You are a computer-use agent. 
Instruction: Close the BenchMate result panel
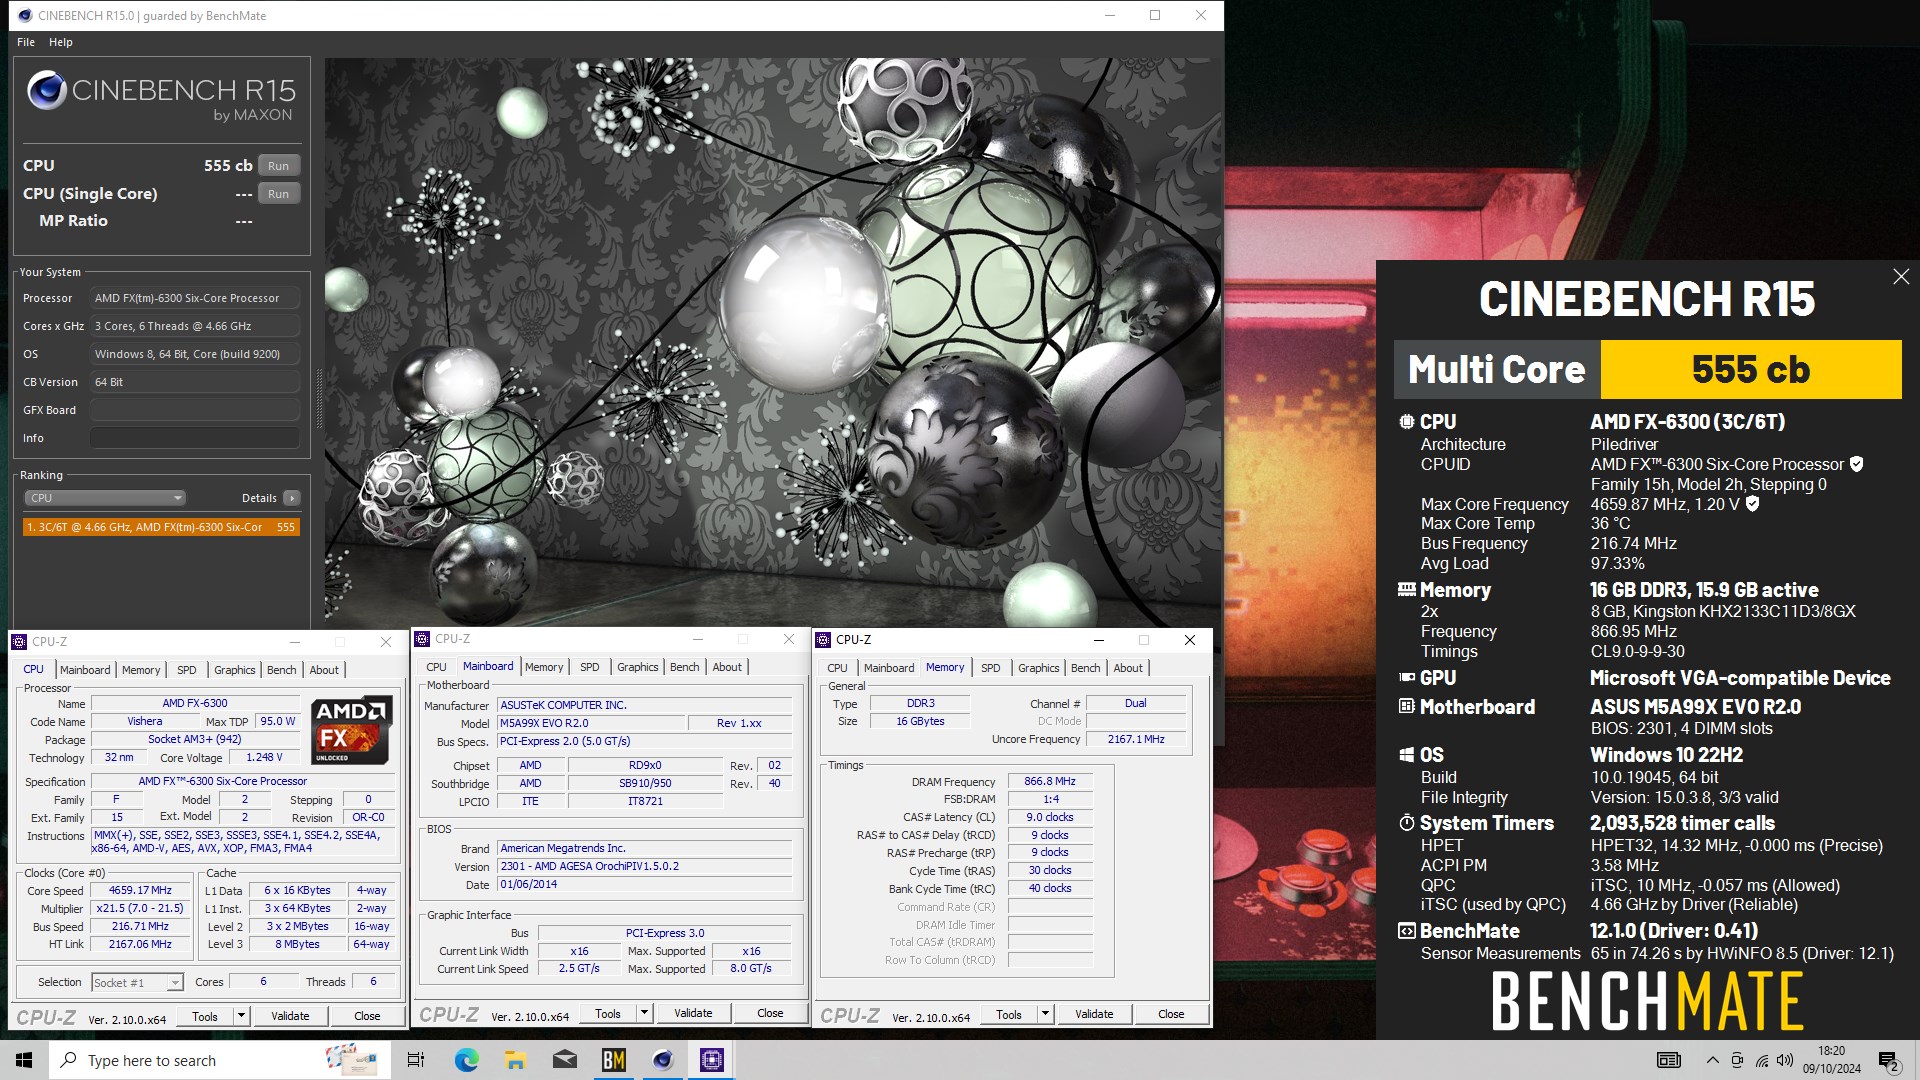tap(1901, 277)
